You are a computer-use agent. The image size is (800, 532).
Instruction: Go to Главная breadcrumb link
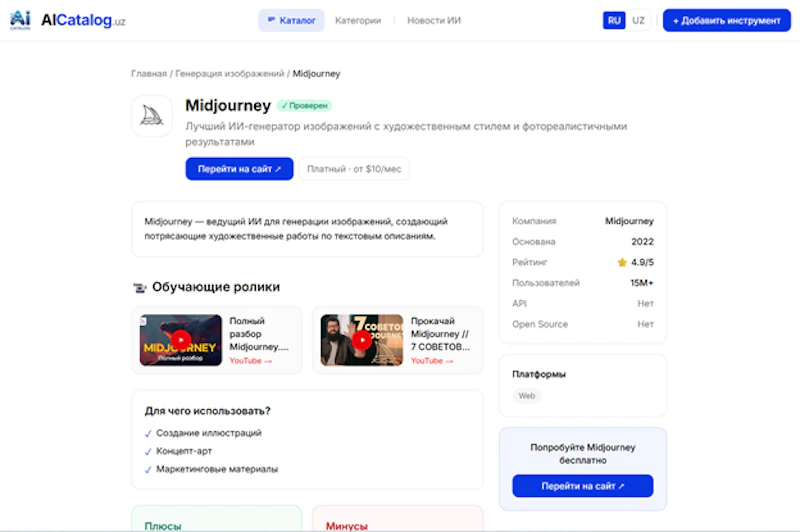pyautogui.click(x=149, y=73)
